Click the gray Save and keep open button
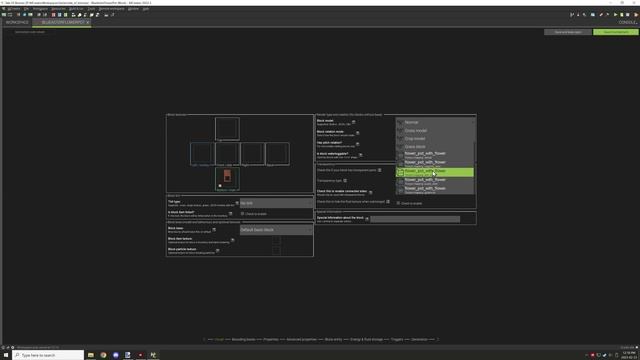The image size is (640, 360). coord(568,32)
